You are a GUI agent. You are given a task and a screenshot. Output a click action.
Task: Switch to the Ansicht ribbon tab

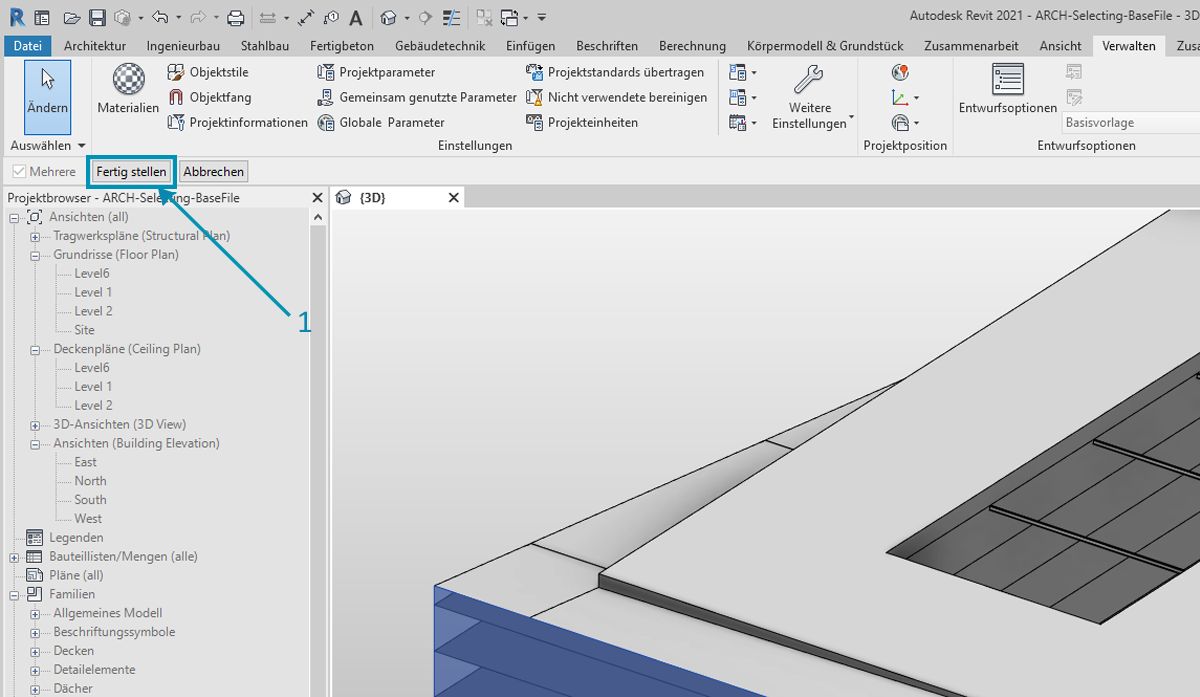pos(1060,46)
